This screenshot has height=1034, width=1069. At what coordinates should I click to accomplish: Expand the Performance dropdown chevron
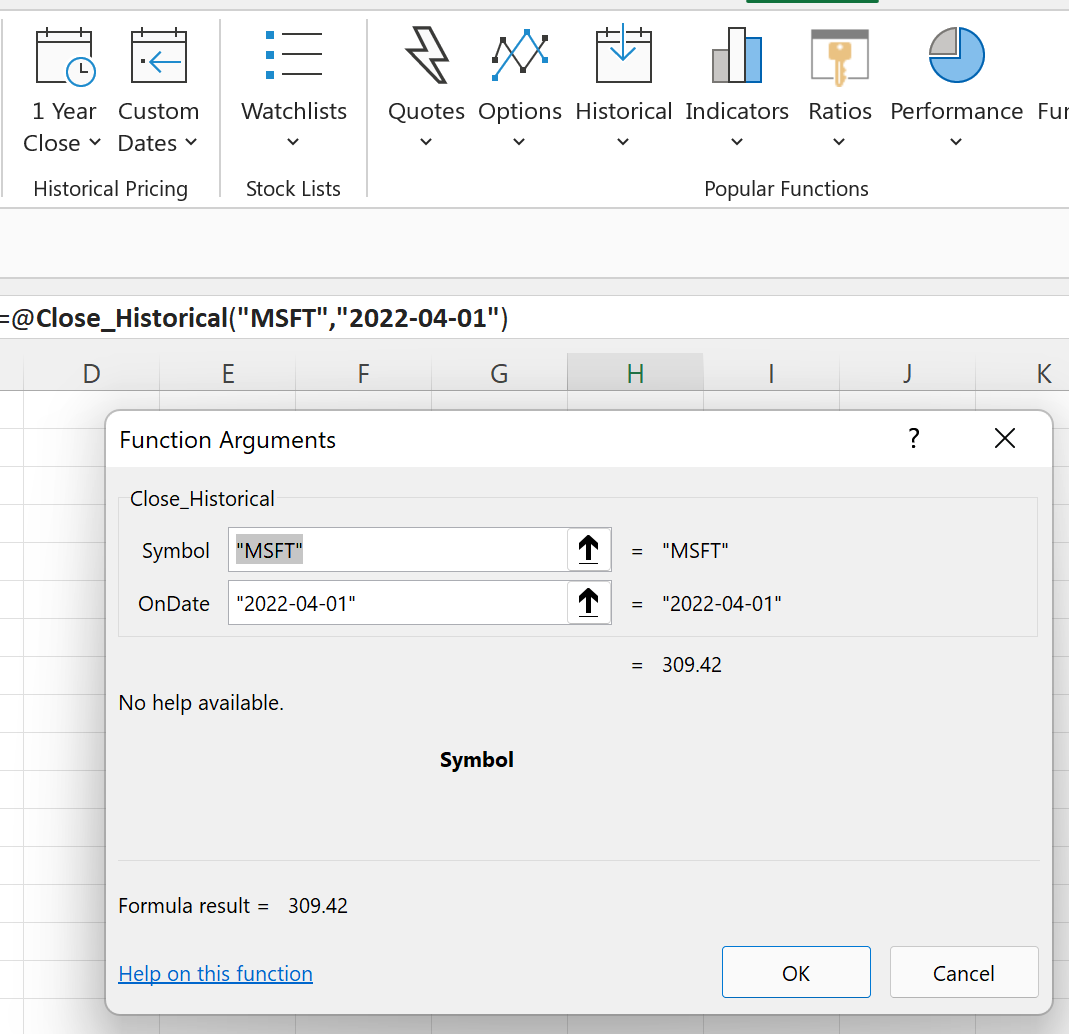(x=956, y=142)
